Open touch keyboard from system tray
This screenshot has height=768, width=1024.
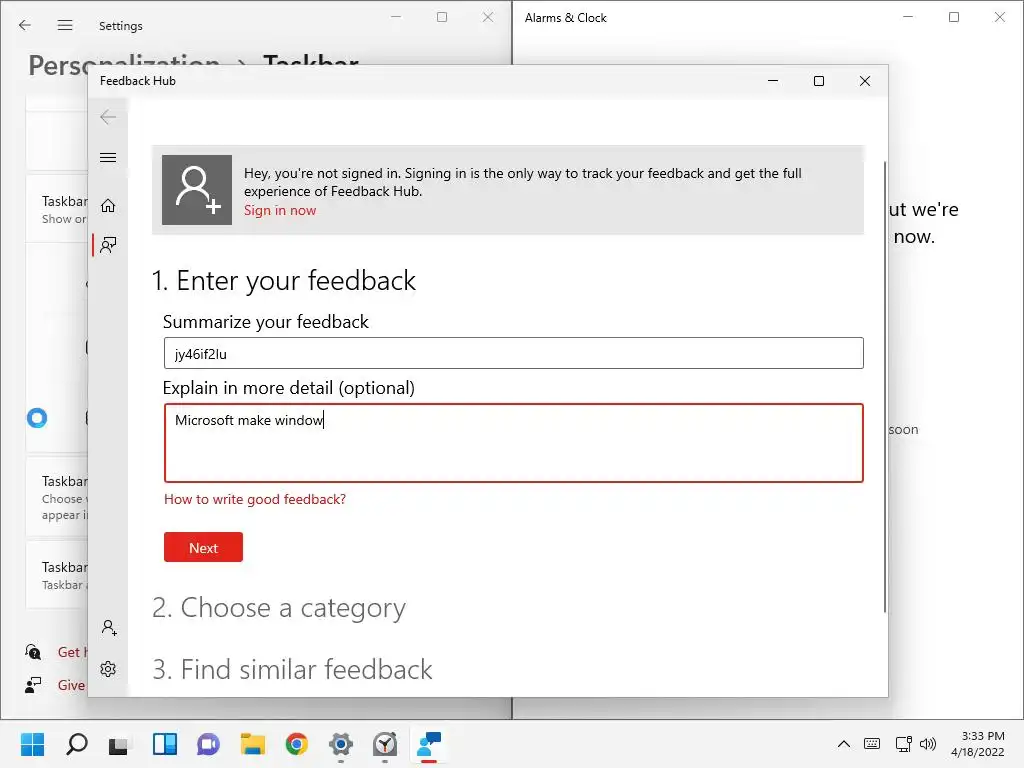pos(872,744)
